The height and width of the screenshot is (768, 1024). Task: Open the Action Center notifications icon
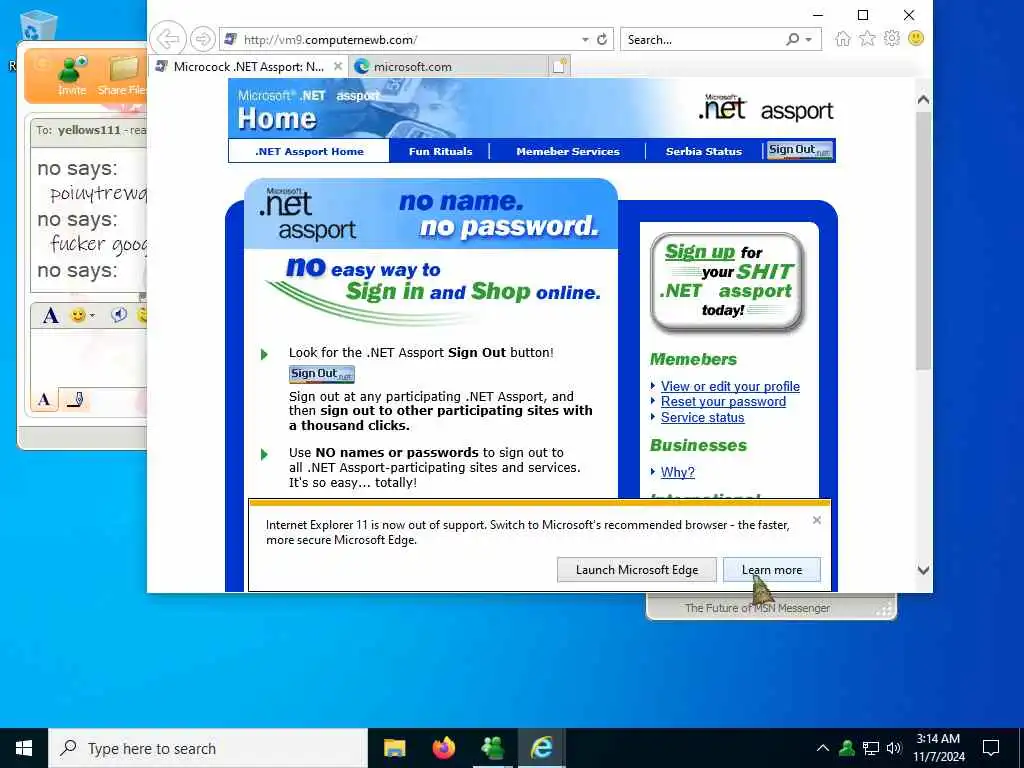[x=991, y=748]
